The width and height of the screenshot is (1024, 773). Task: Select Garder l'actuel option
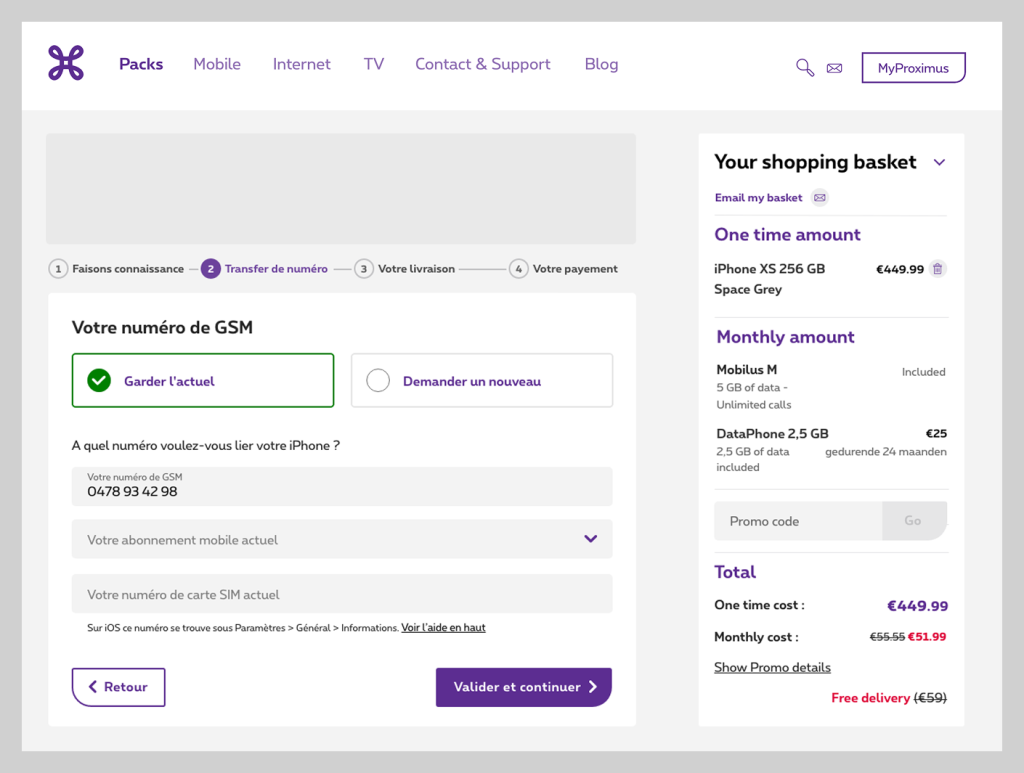pyautogui.click(x=202, y=381)
